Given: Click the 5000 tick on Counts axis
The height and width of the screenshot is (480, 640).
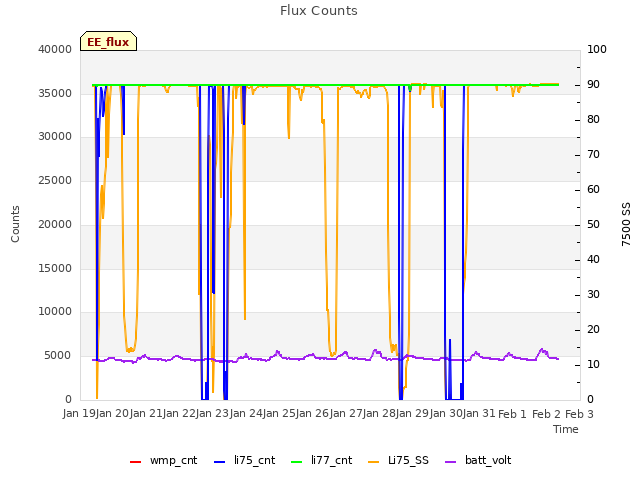Looking at the screenshot, I should pyautogui.click(x=58, y=356).
